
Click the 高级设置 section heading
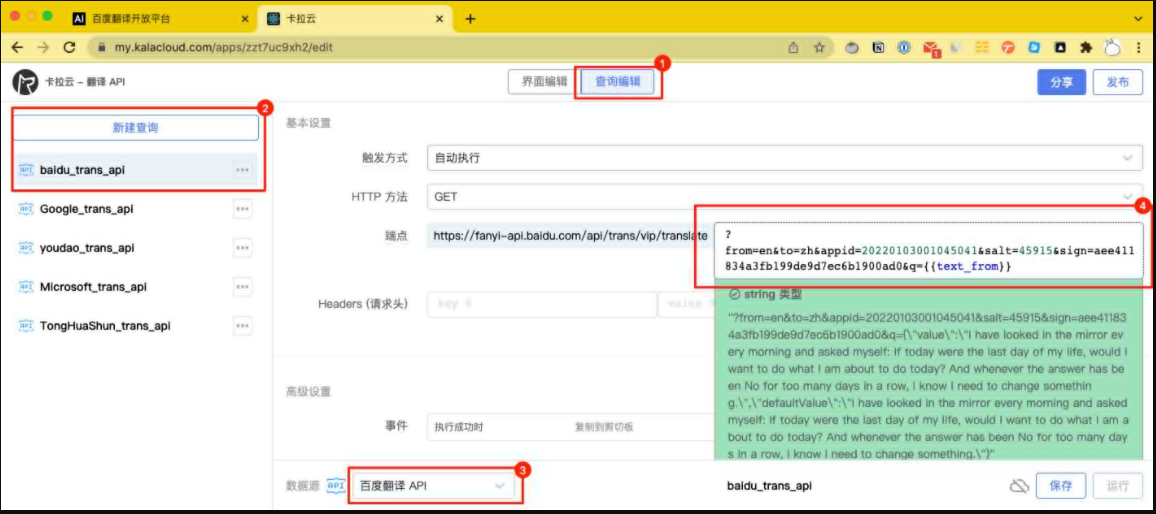308,390
